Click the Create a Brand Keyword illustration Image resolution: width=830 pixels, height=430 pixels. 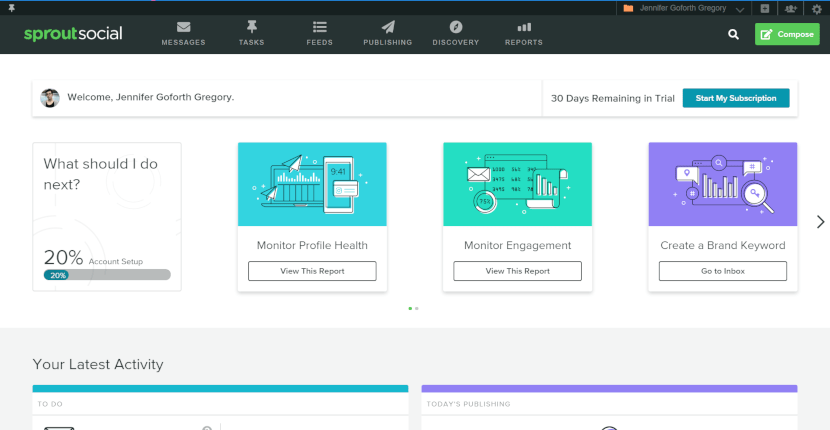(x=723, y=184)
